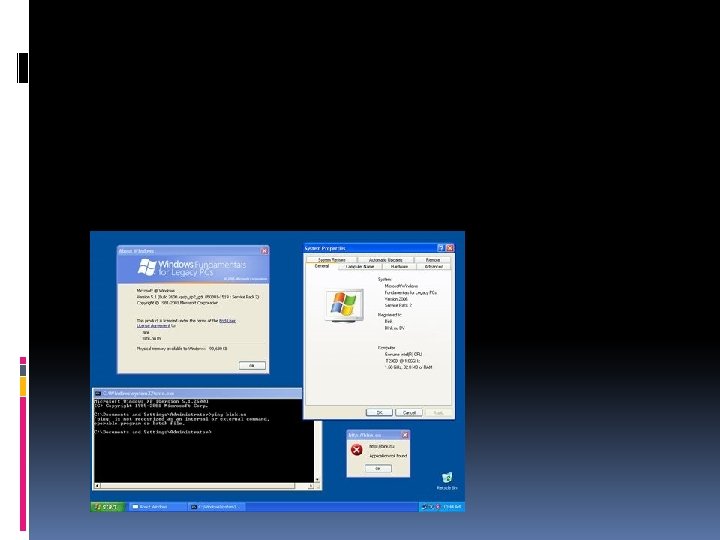Click the left scroll arrow in command prompt
720x540 pixels.
97,486
